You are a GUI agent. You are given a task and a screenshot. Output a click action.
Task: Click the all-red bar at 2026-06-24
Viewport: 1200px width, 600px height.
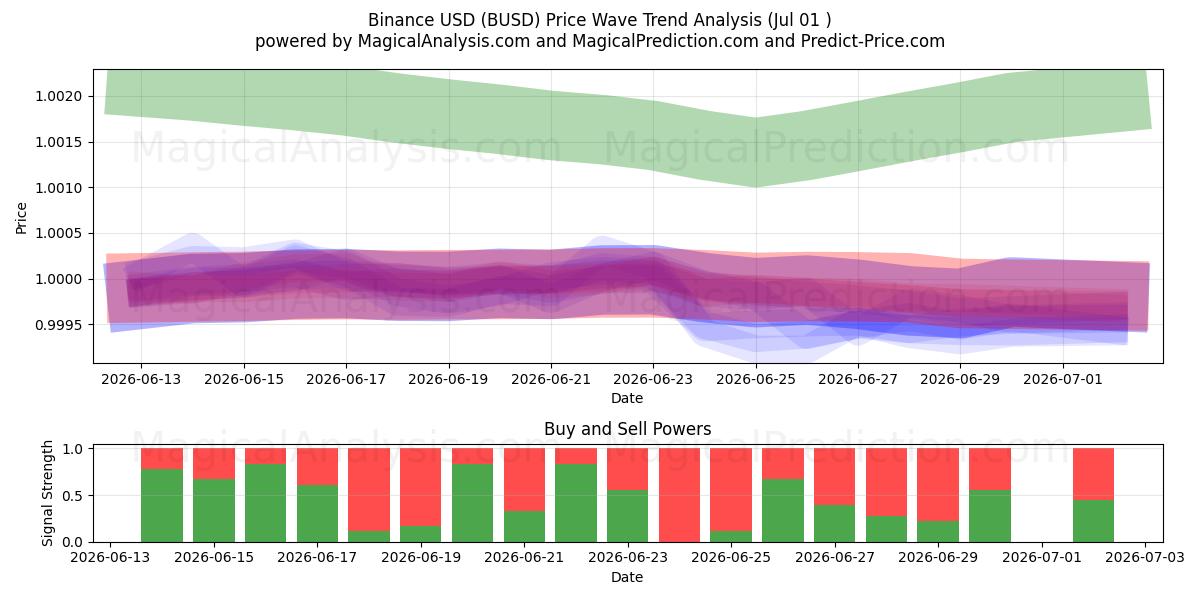[679, 495]
